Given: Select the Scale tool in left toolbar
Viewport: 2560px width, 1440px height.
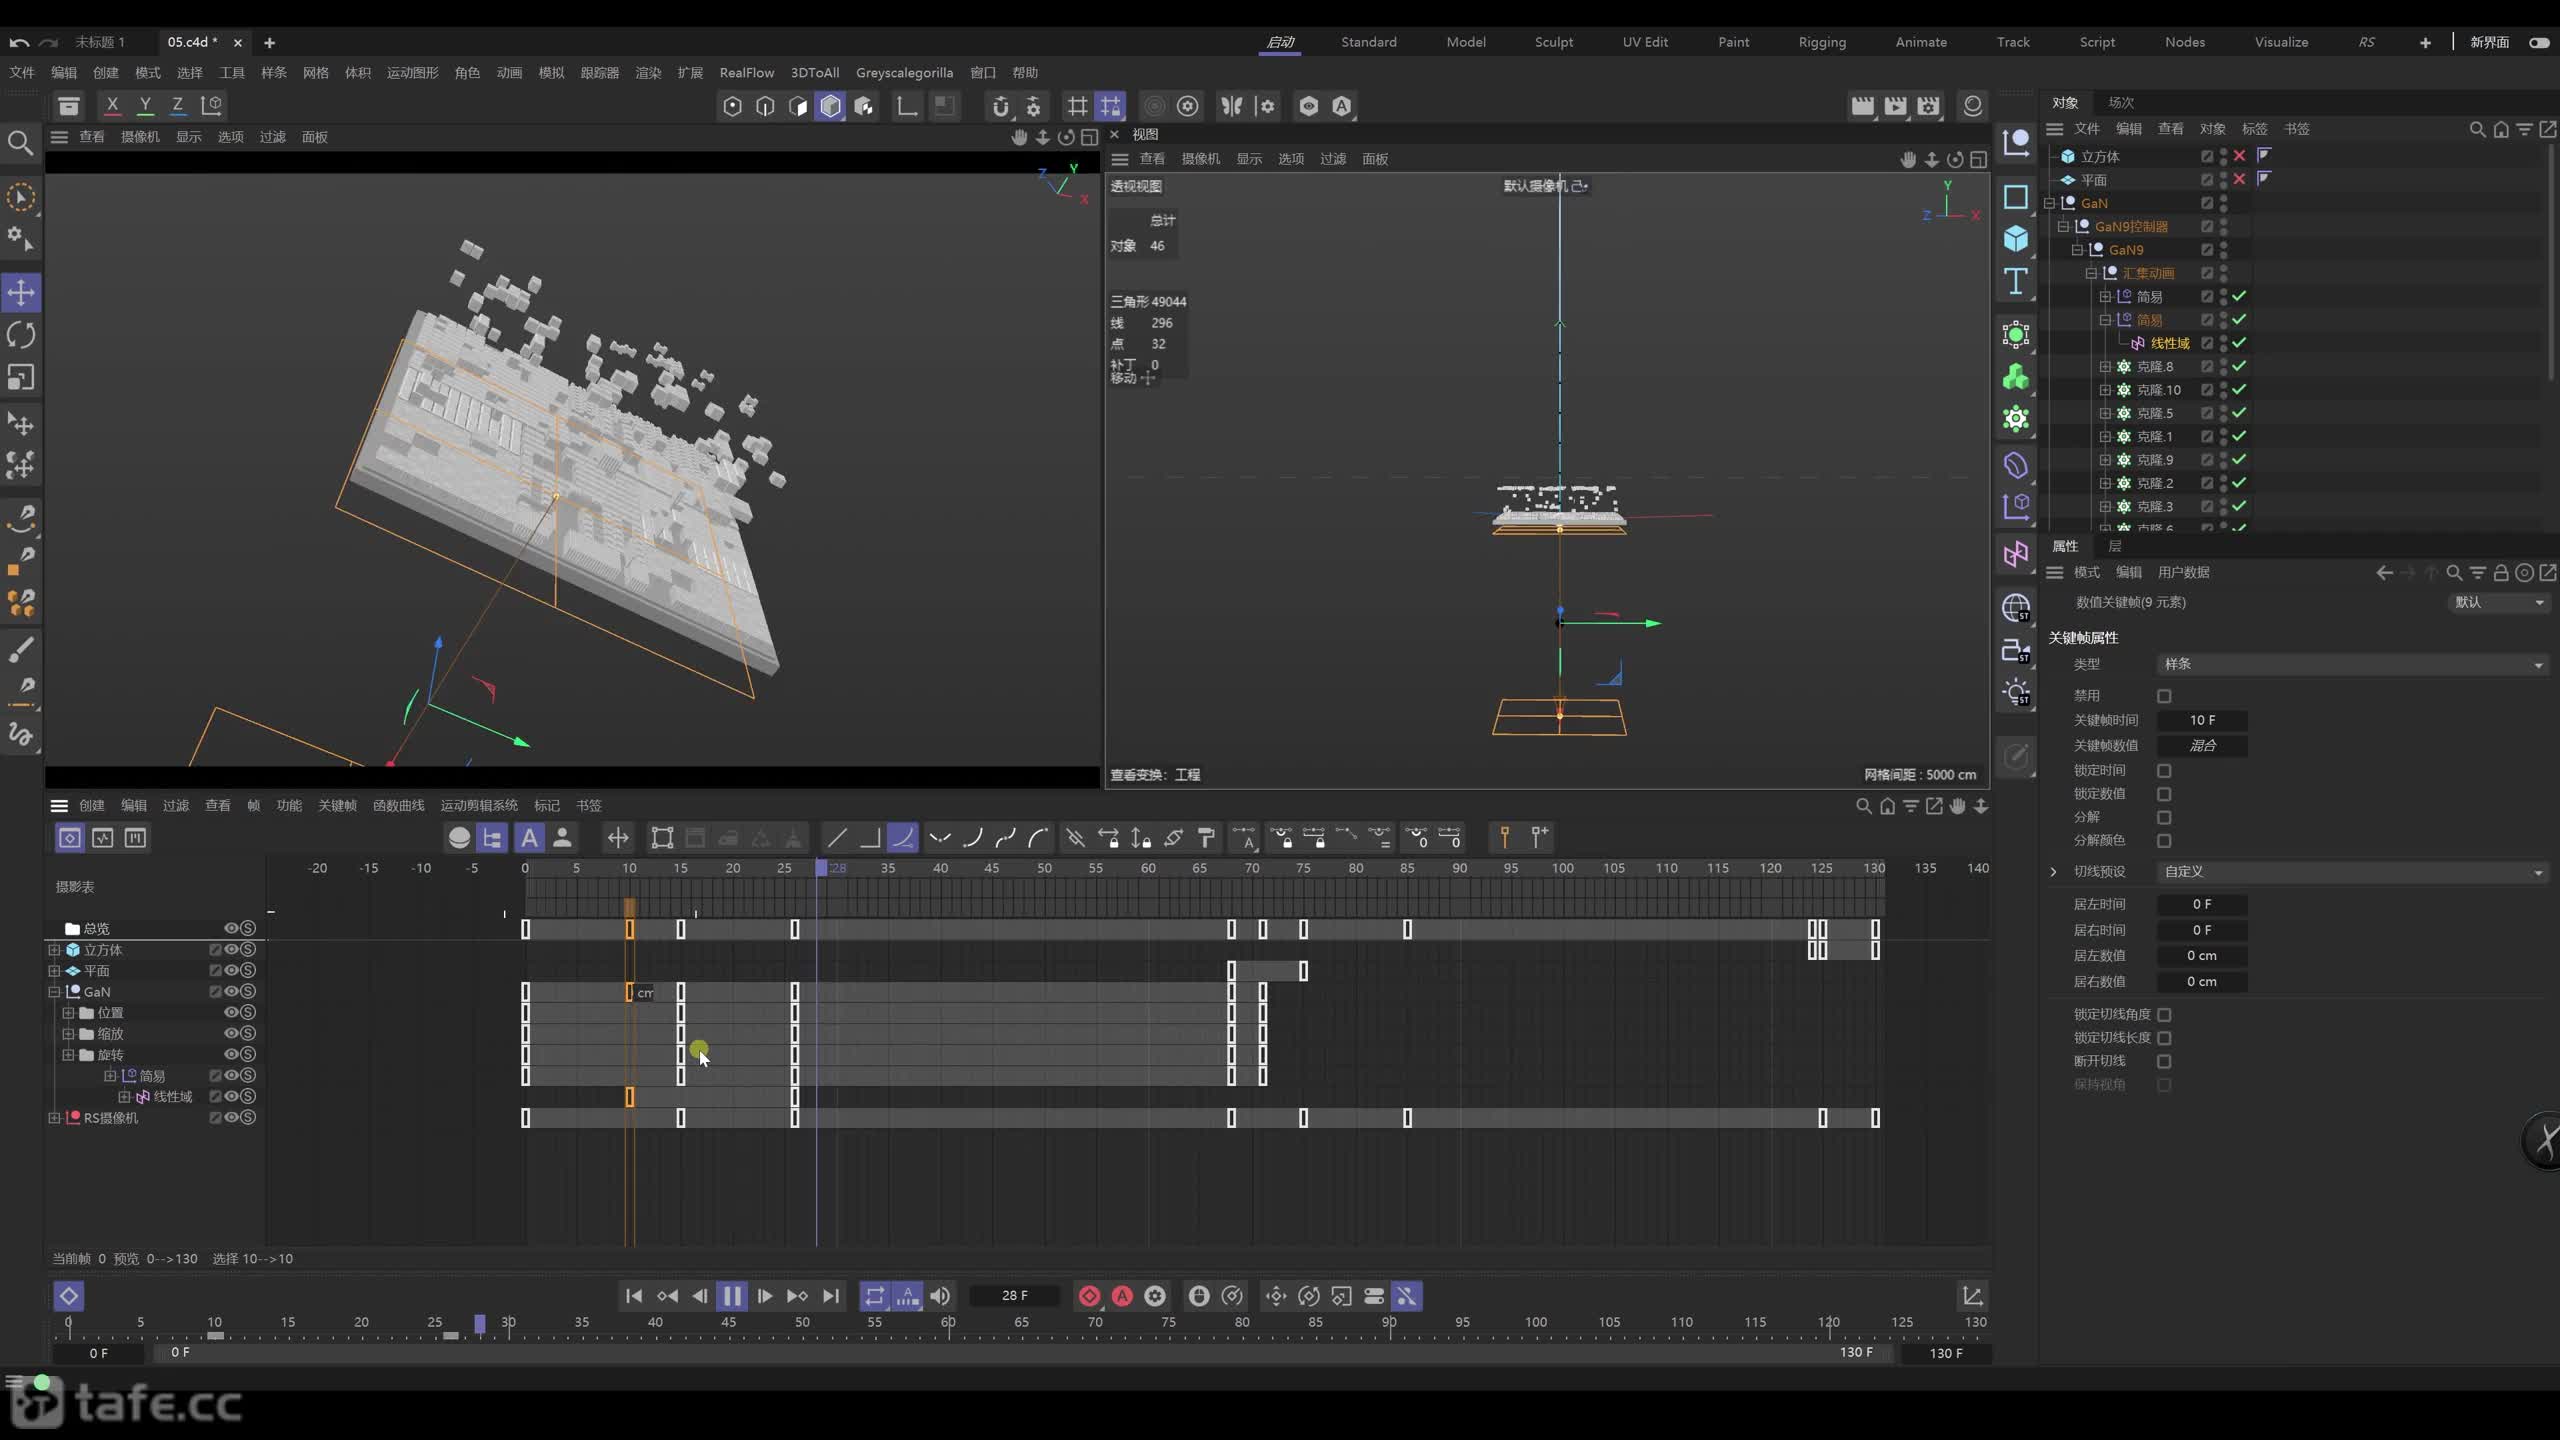Looking at the screenshot, I should [21, 377].
